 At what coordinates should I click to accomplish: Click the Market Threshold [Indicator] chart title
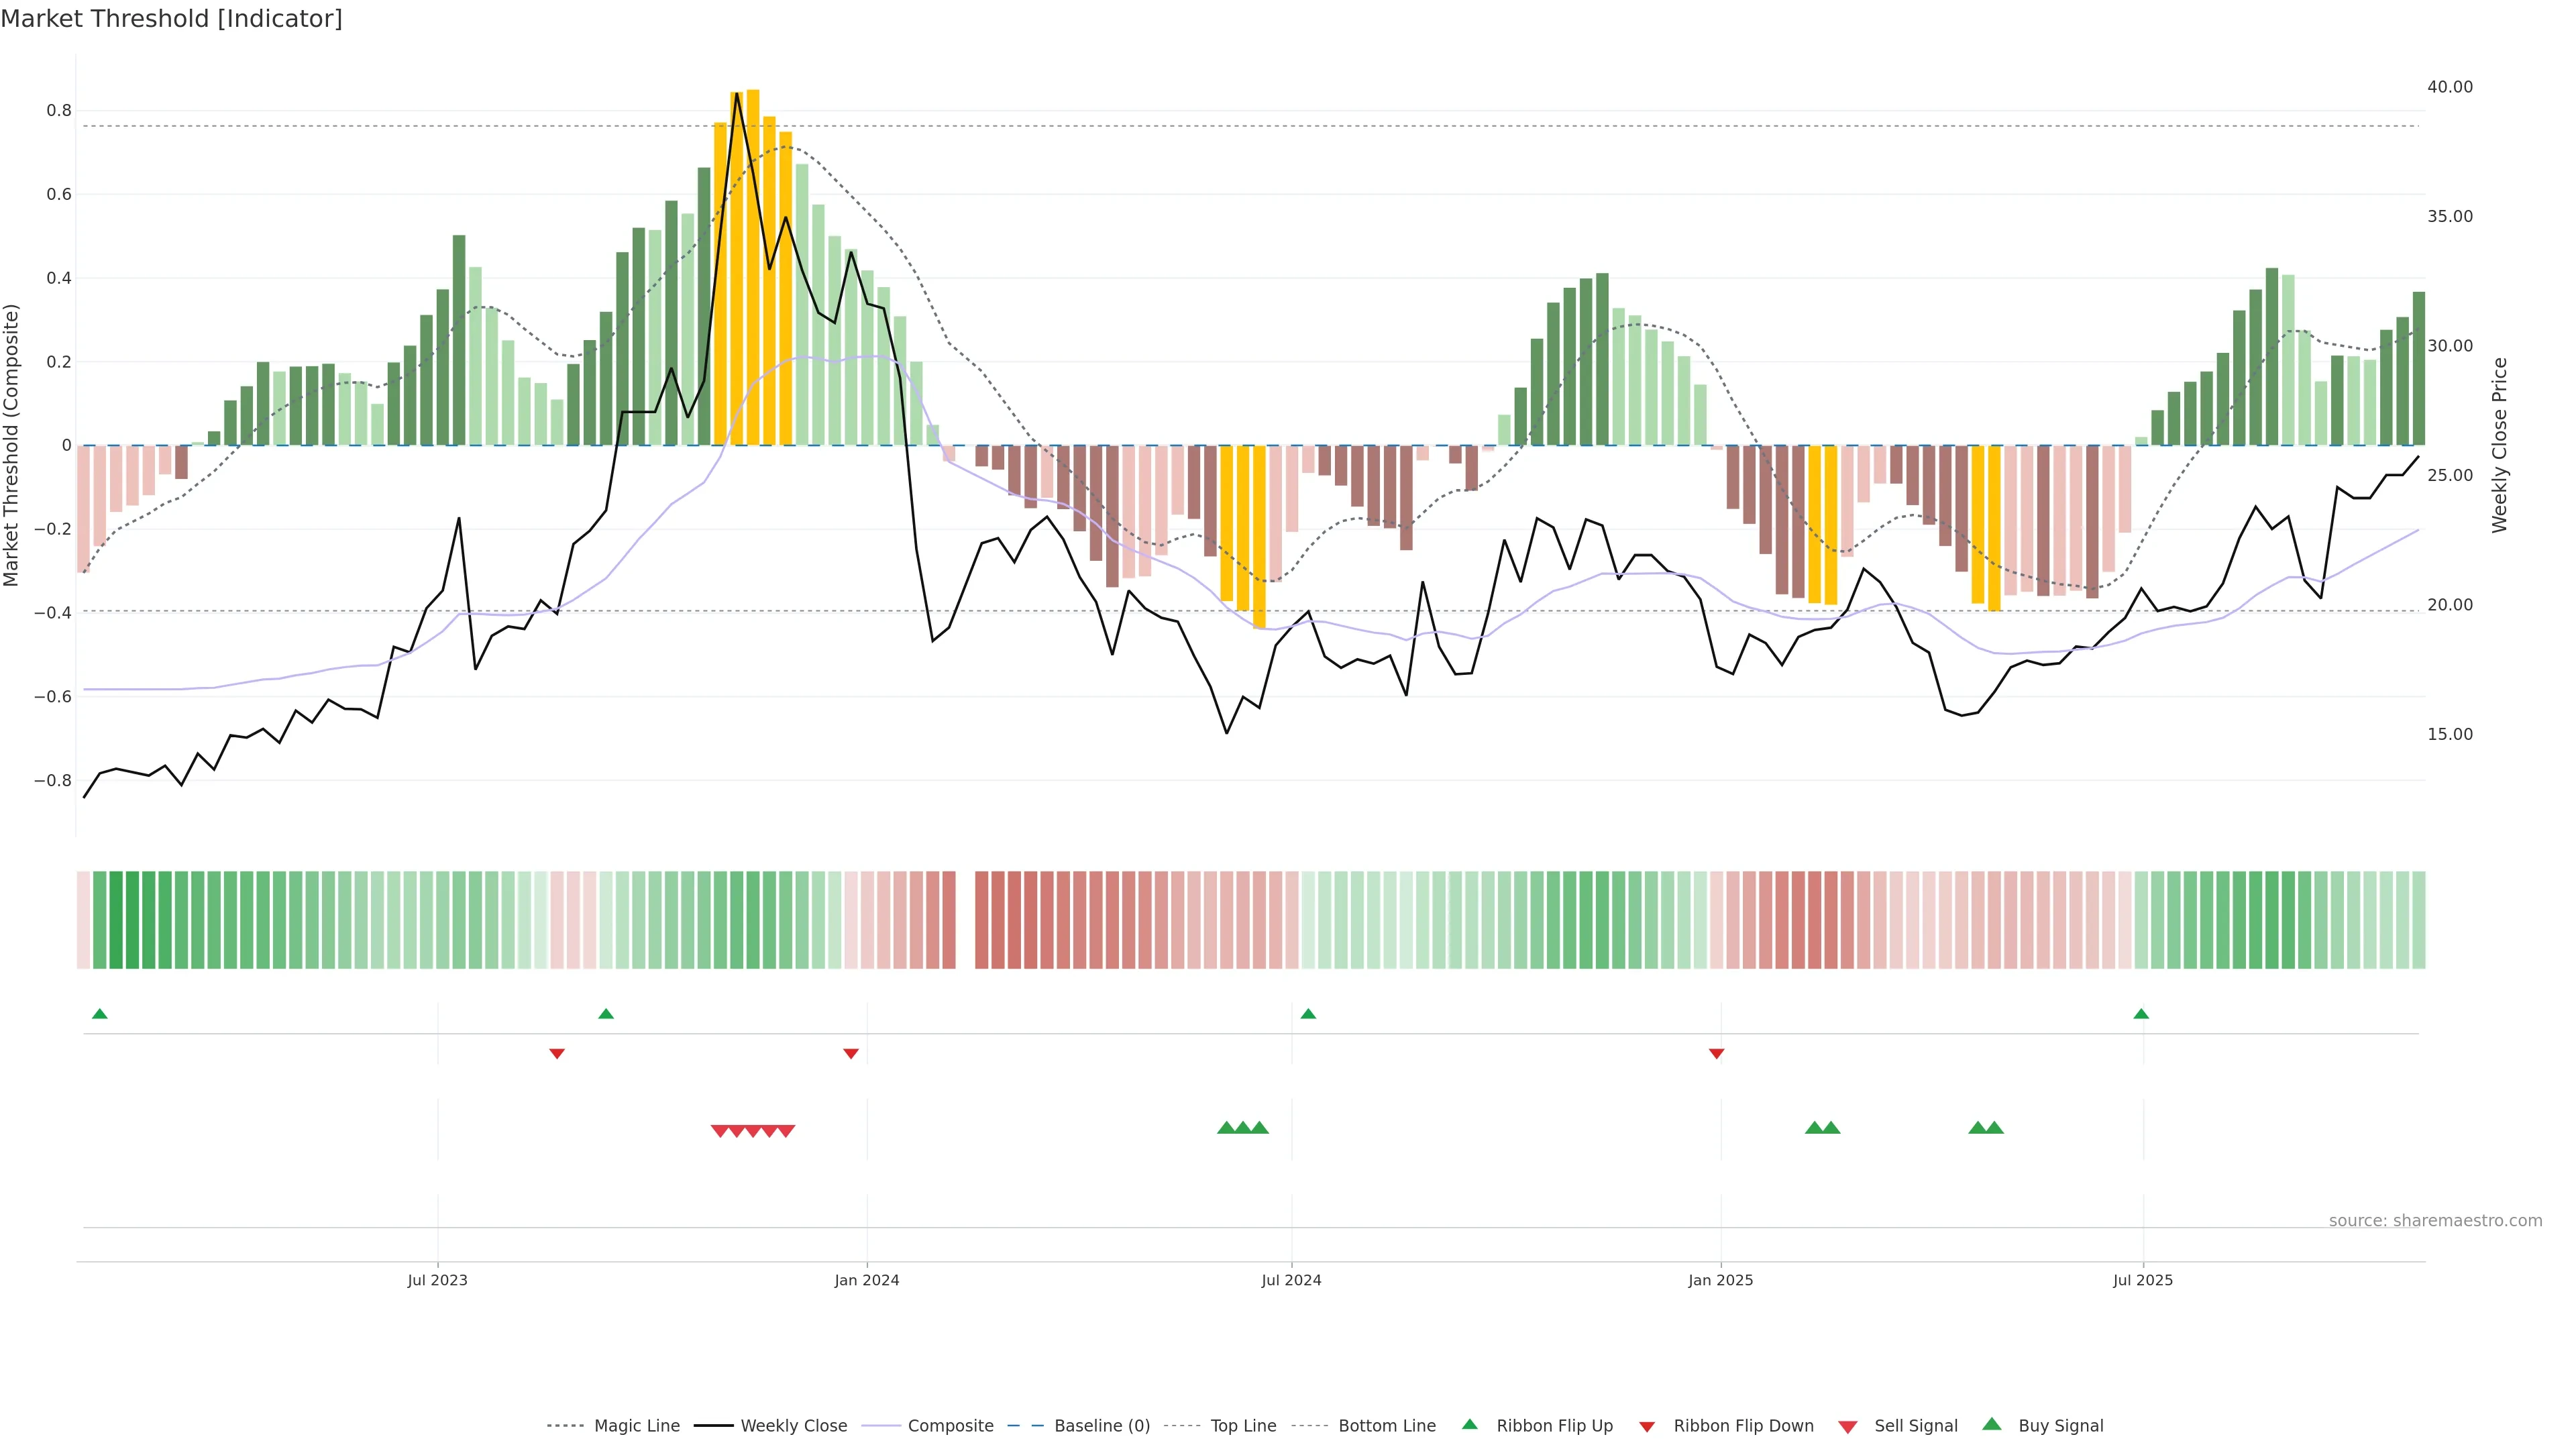pyautogui.click(x=171, y=19)
